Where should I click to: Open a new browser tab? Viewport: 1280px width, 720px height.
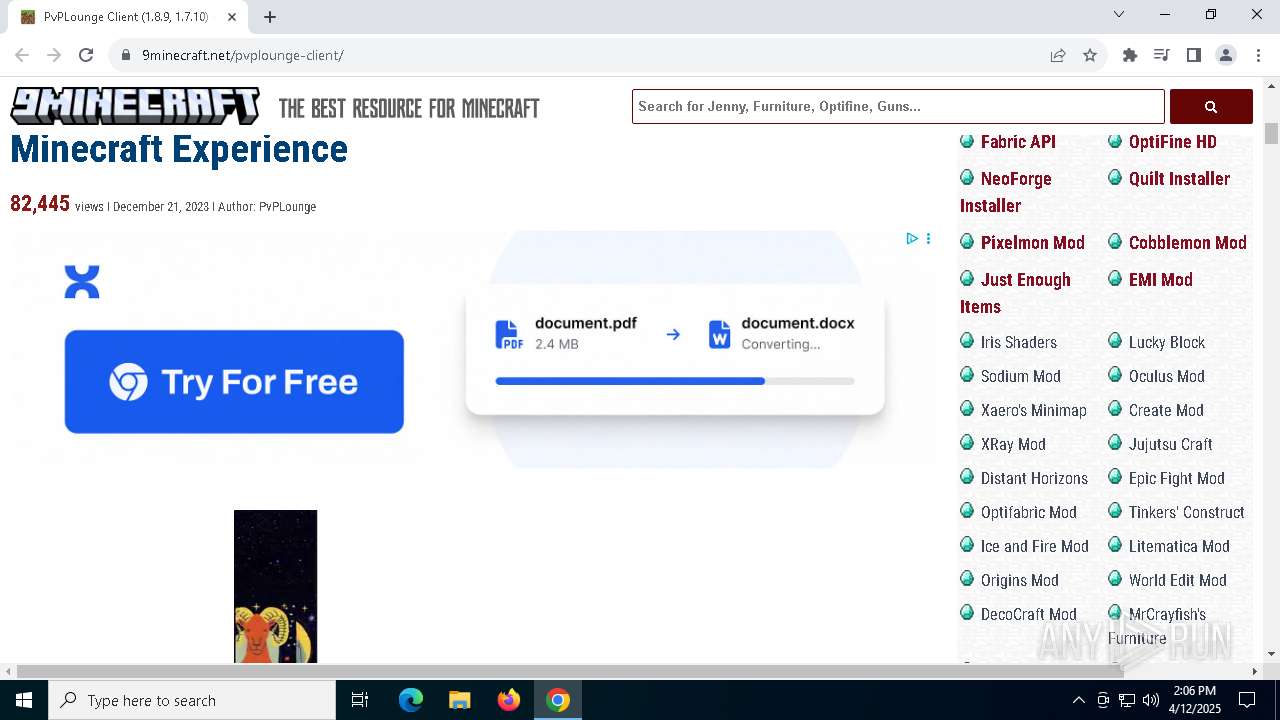[270, 17]
